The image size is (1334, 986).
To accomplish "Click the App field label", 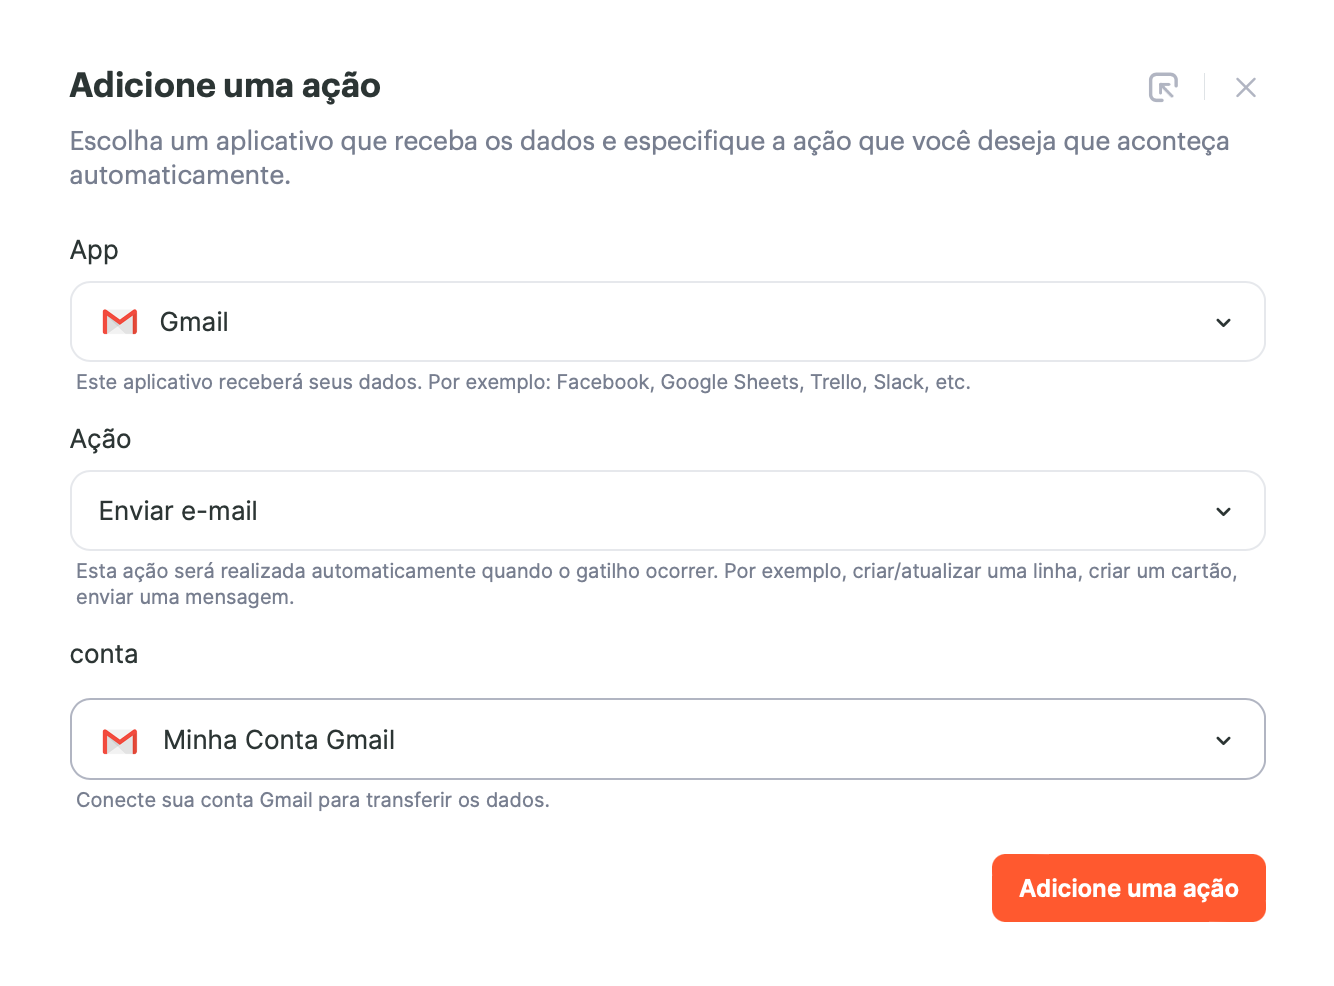I will [94, 251].
